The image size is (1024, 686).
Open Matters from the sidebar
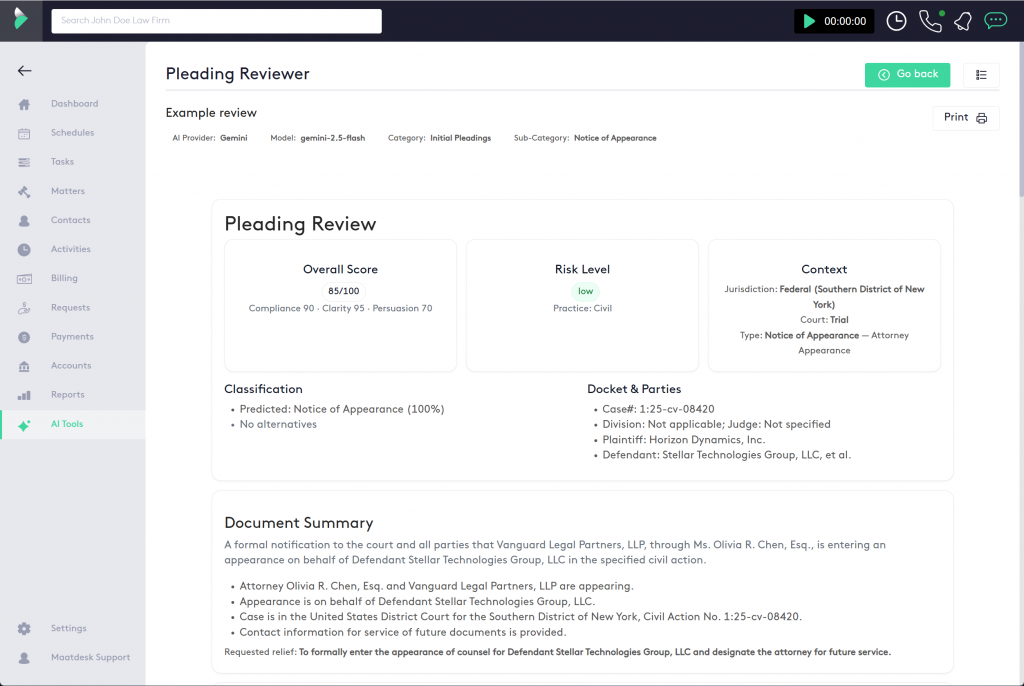pyautogui.click(x=68, y=191)
